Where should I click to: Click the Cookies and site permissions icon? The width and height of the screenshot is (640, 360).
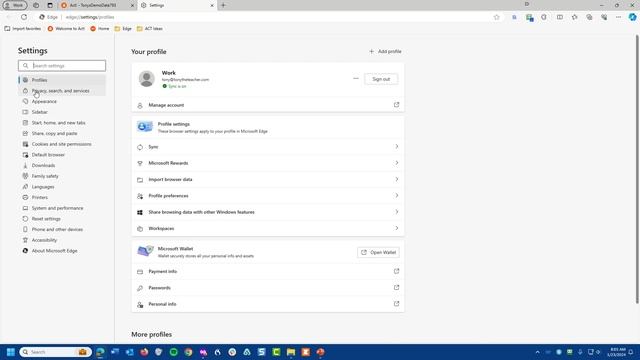pyautogui.click(x=25, y=144)
